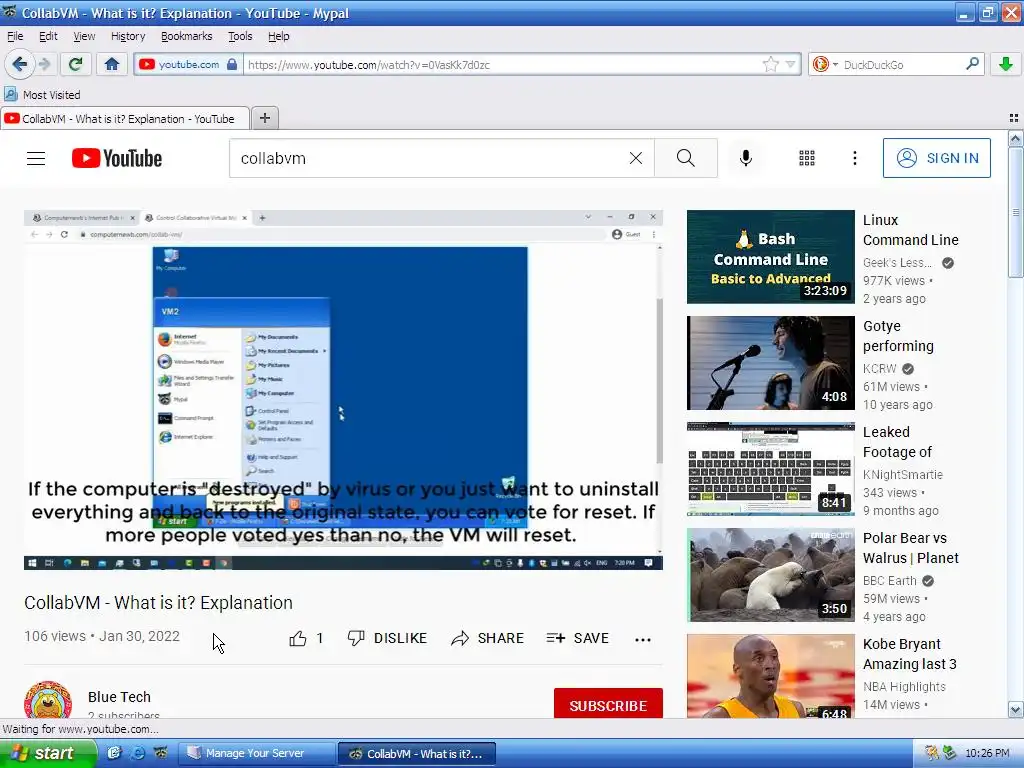Click the Kobe Bryant Amazing last 3 title

pos(910,654)
